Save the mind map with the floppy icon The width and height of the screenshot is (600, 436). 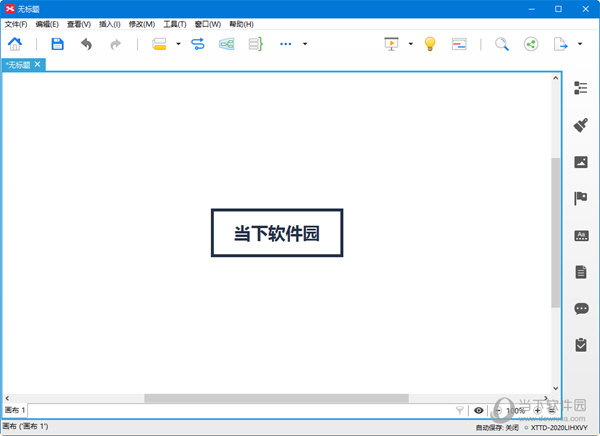(x=57, y=44)
